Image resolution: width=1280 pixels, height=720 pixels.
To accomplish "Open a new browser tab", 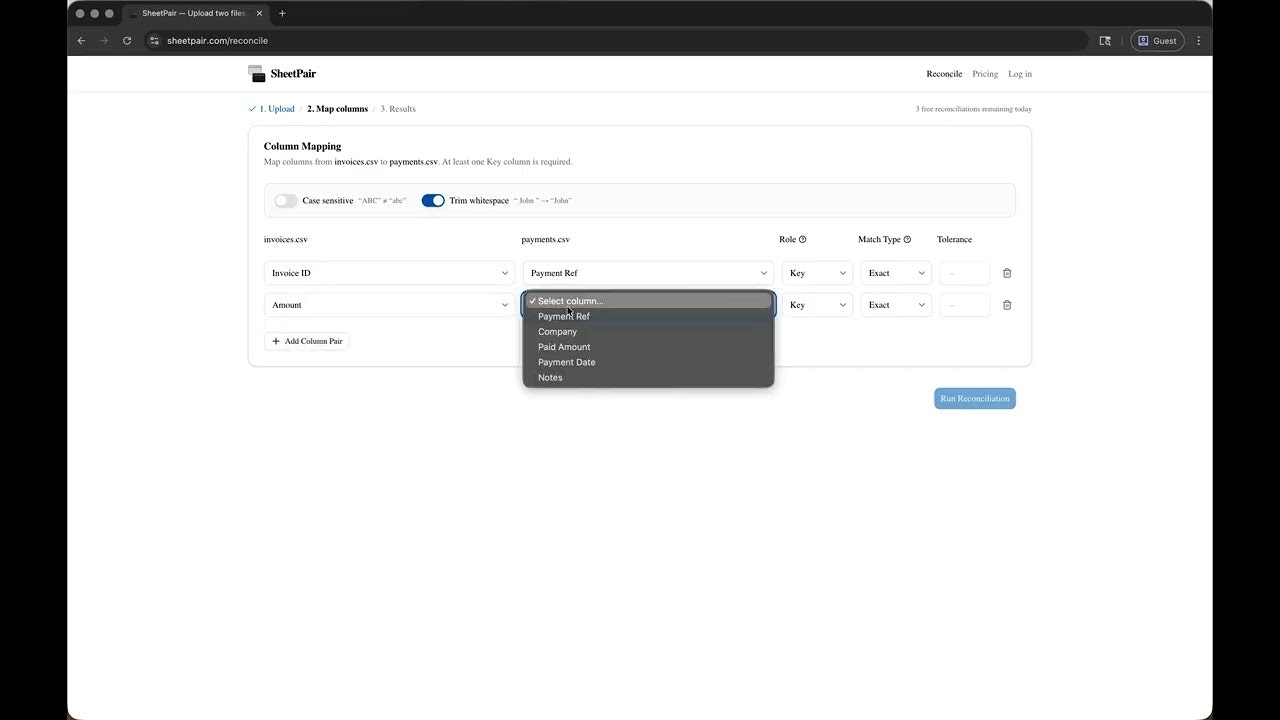I will pos(282,13).
